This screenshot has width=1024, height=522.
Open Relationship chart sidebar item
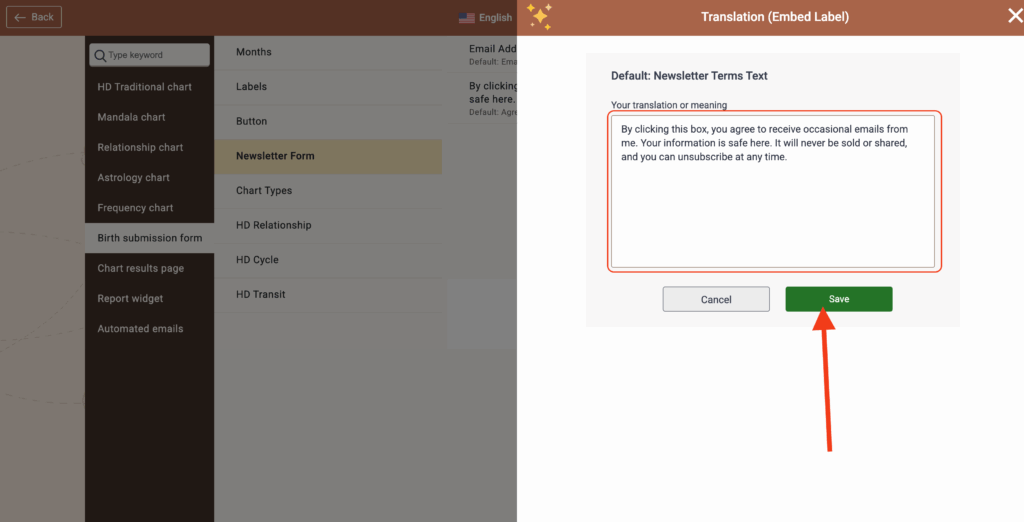(141, 147)
